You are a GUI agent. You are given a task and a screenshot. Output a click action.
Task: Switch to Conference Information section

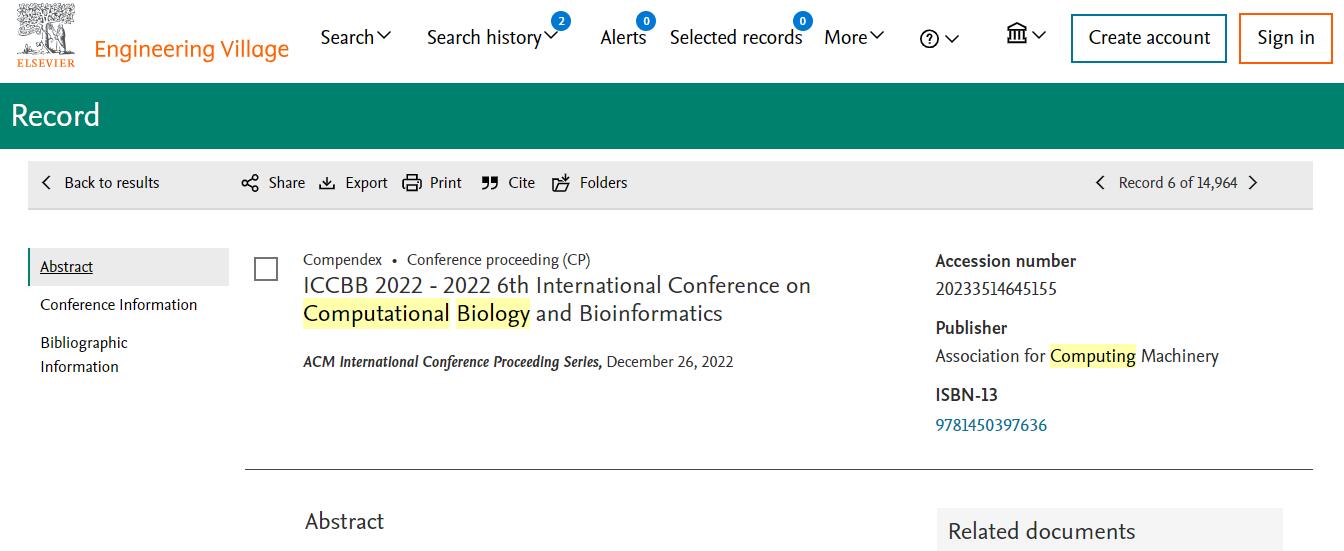tap(119, 305)
